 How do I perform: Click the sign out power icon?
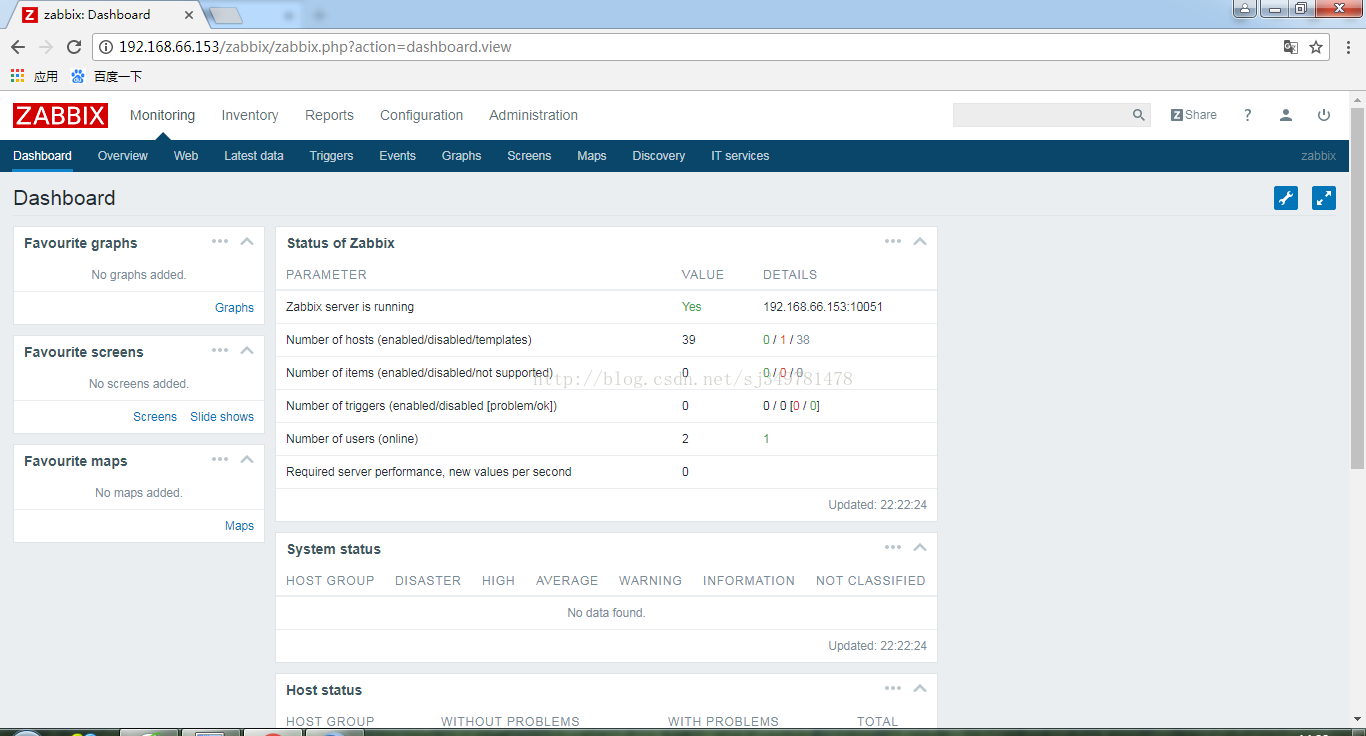click(1324, 115)
